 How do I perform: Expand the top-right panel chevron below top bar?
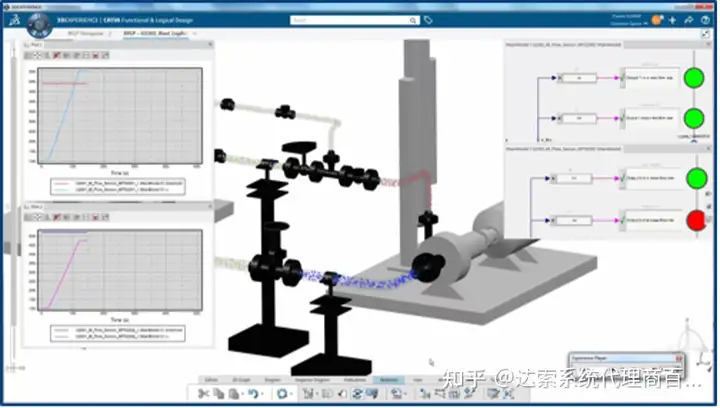(704, 33)
